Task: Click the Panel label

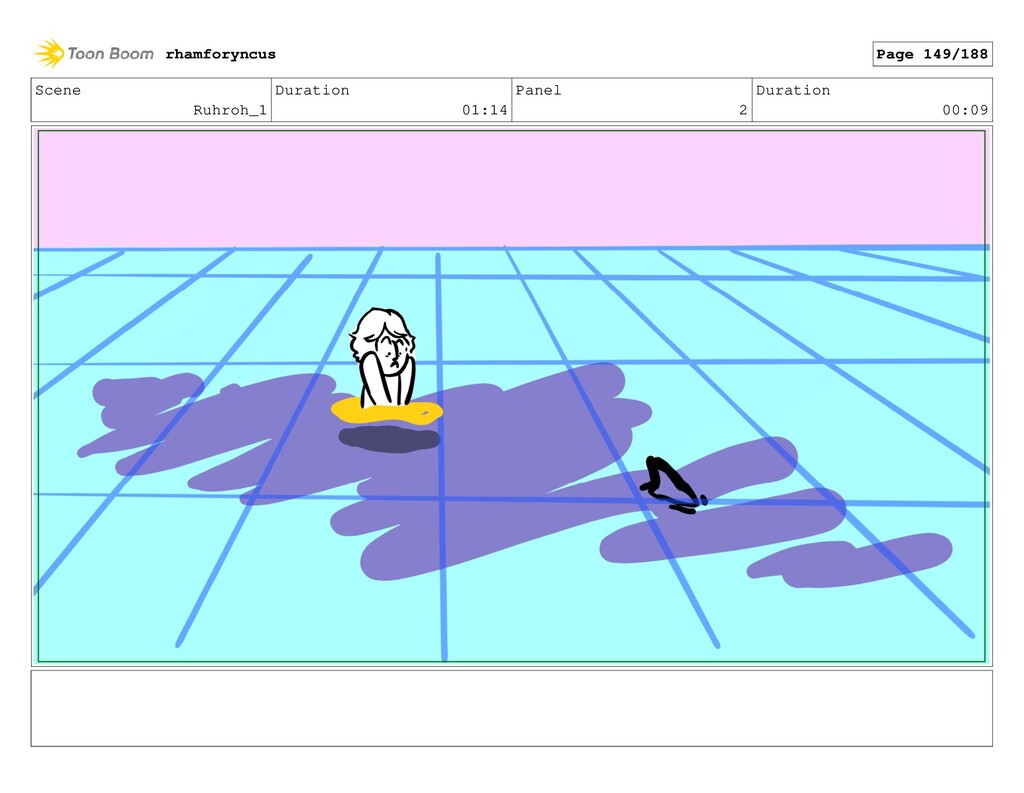Action: [538, 90]
